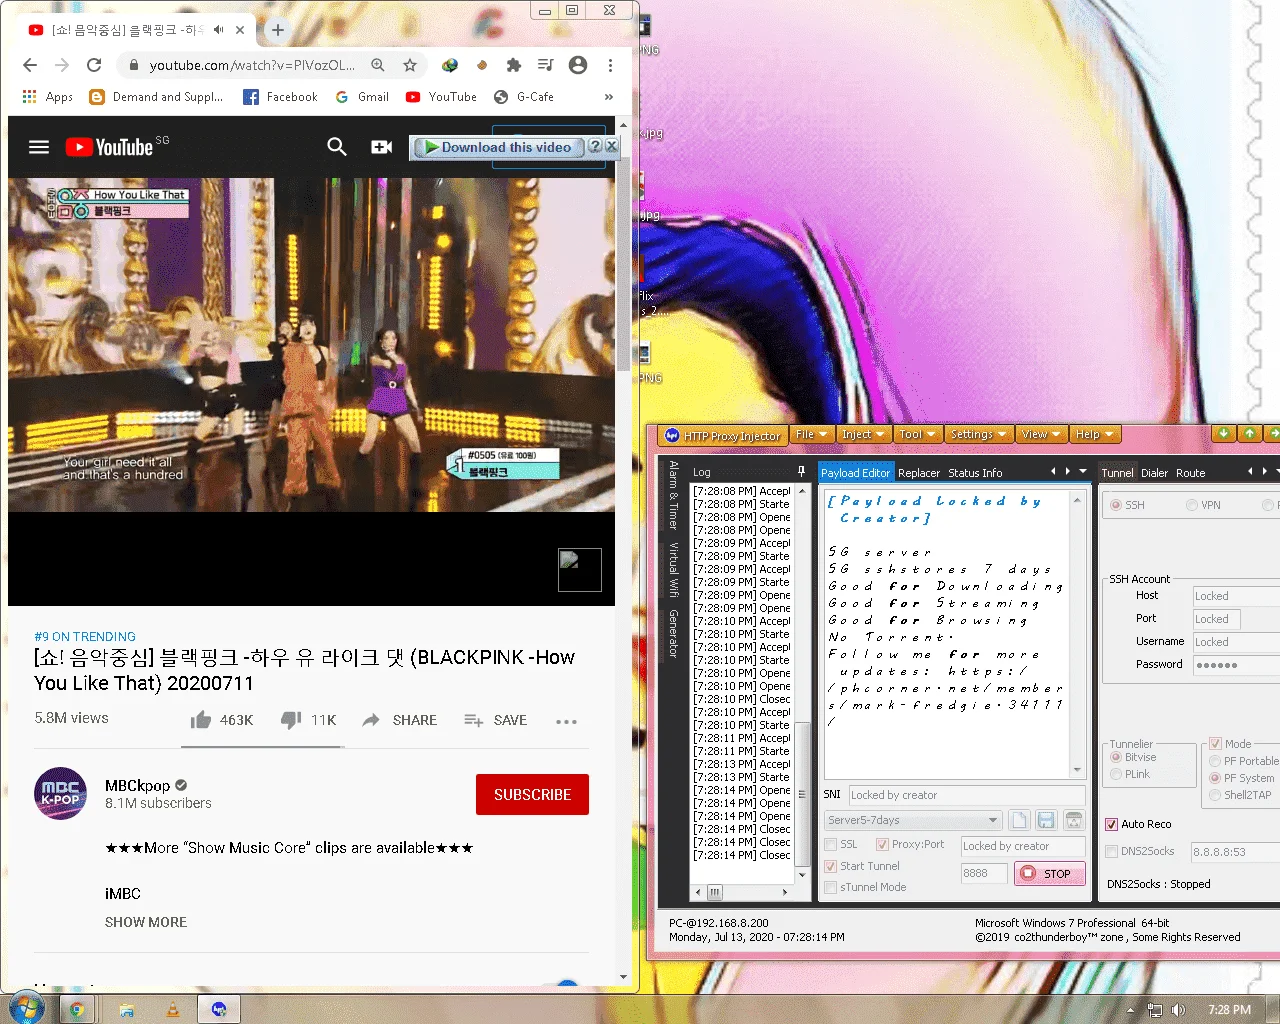This screenshot has width=1280, height=1024.
Task: Toggle Auto Reco checkbox
Action: tap(1111, 824)
